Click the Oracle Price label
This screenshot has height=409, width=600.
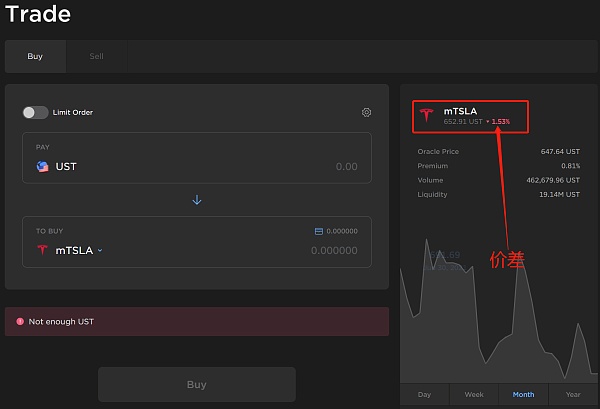(438, 152)
